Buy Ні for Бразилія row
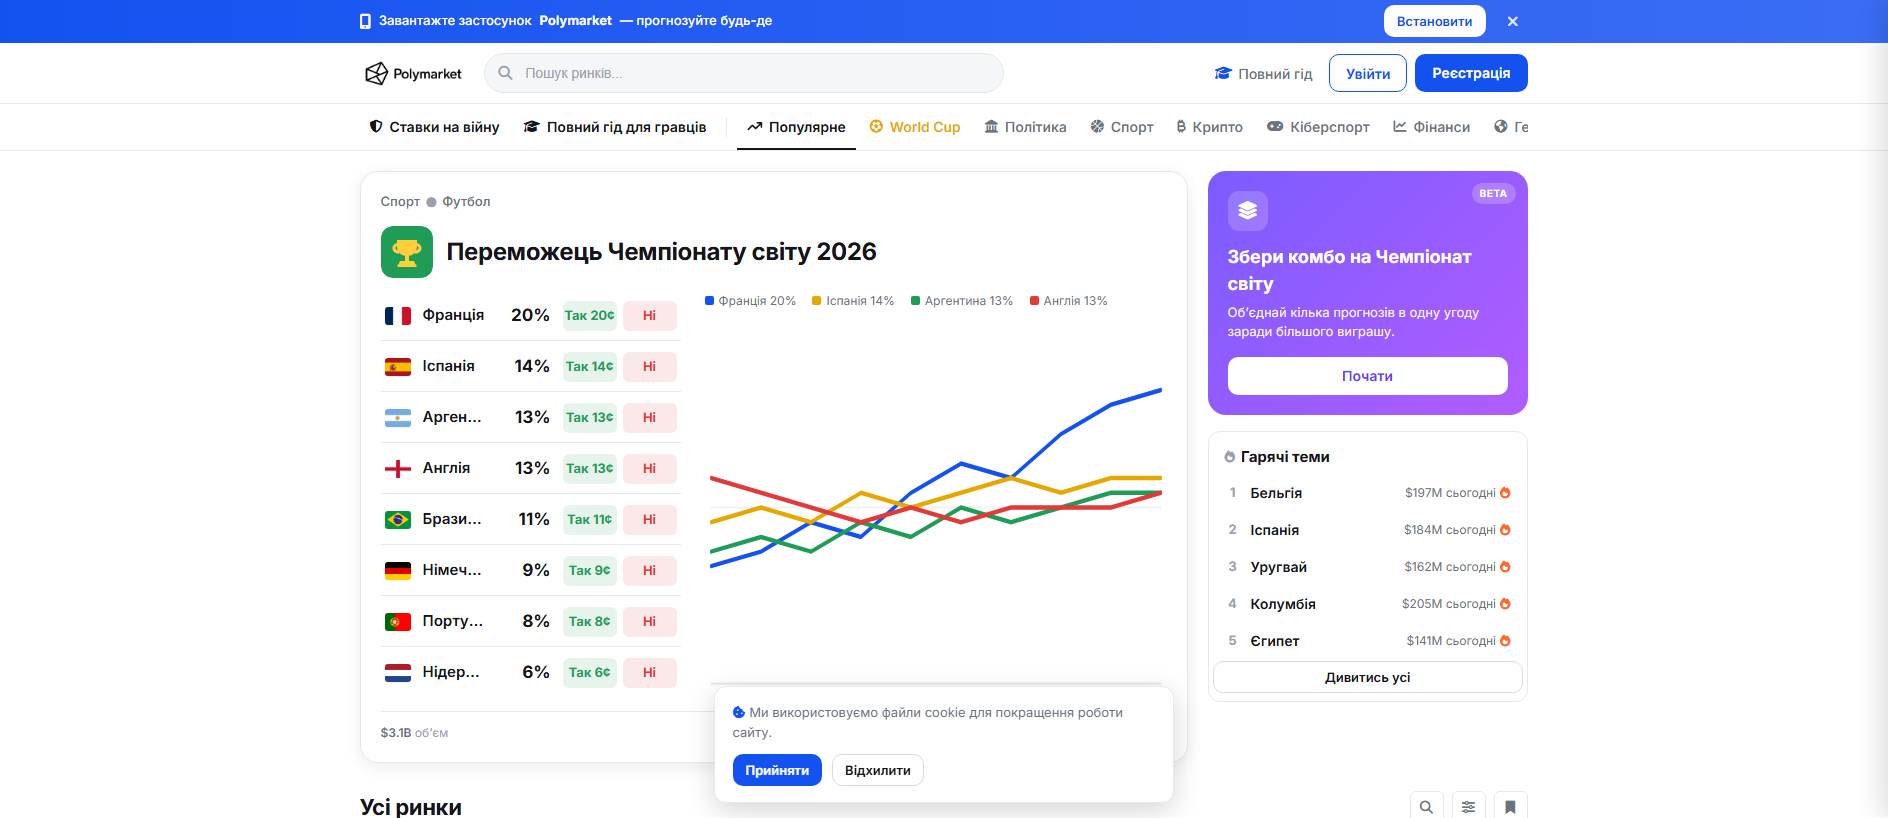The image size is (1888, 818). (650, 520)
